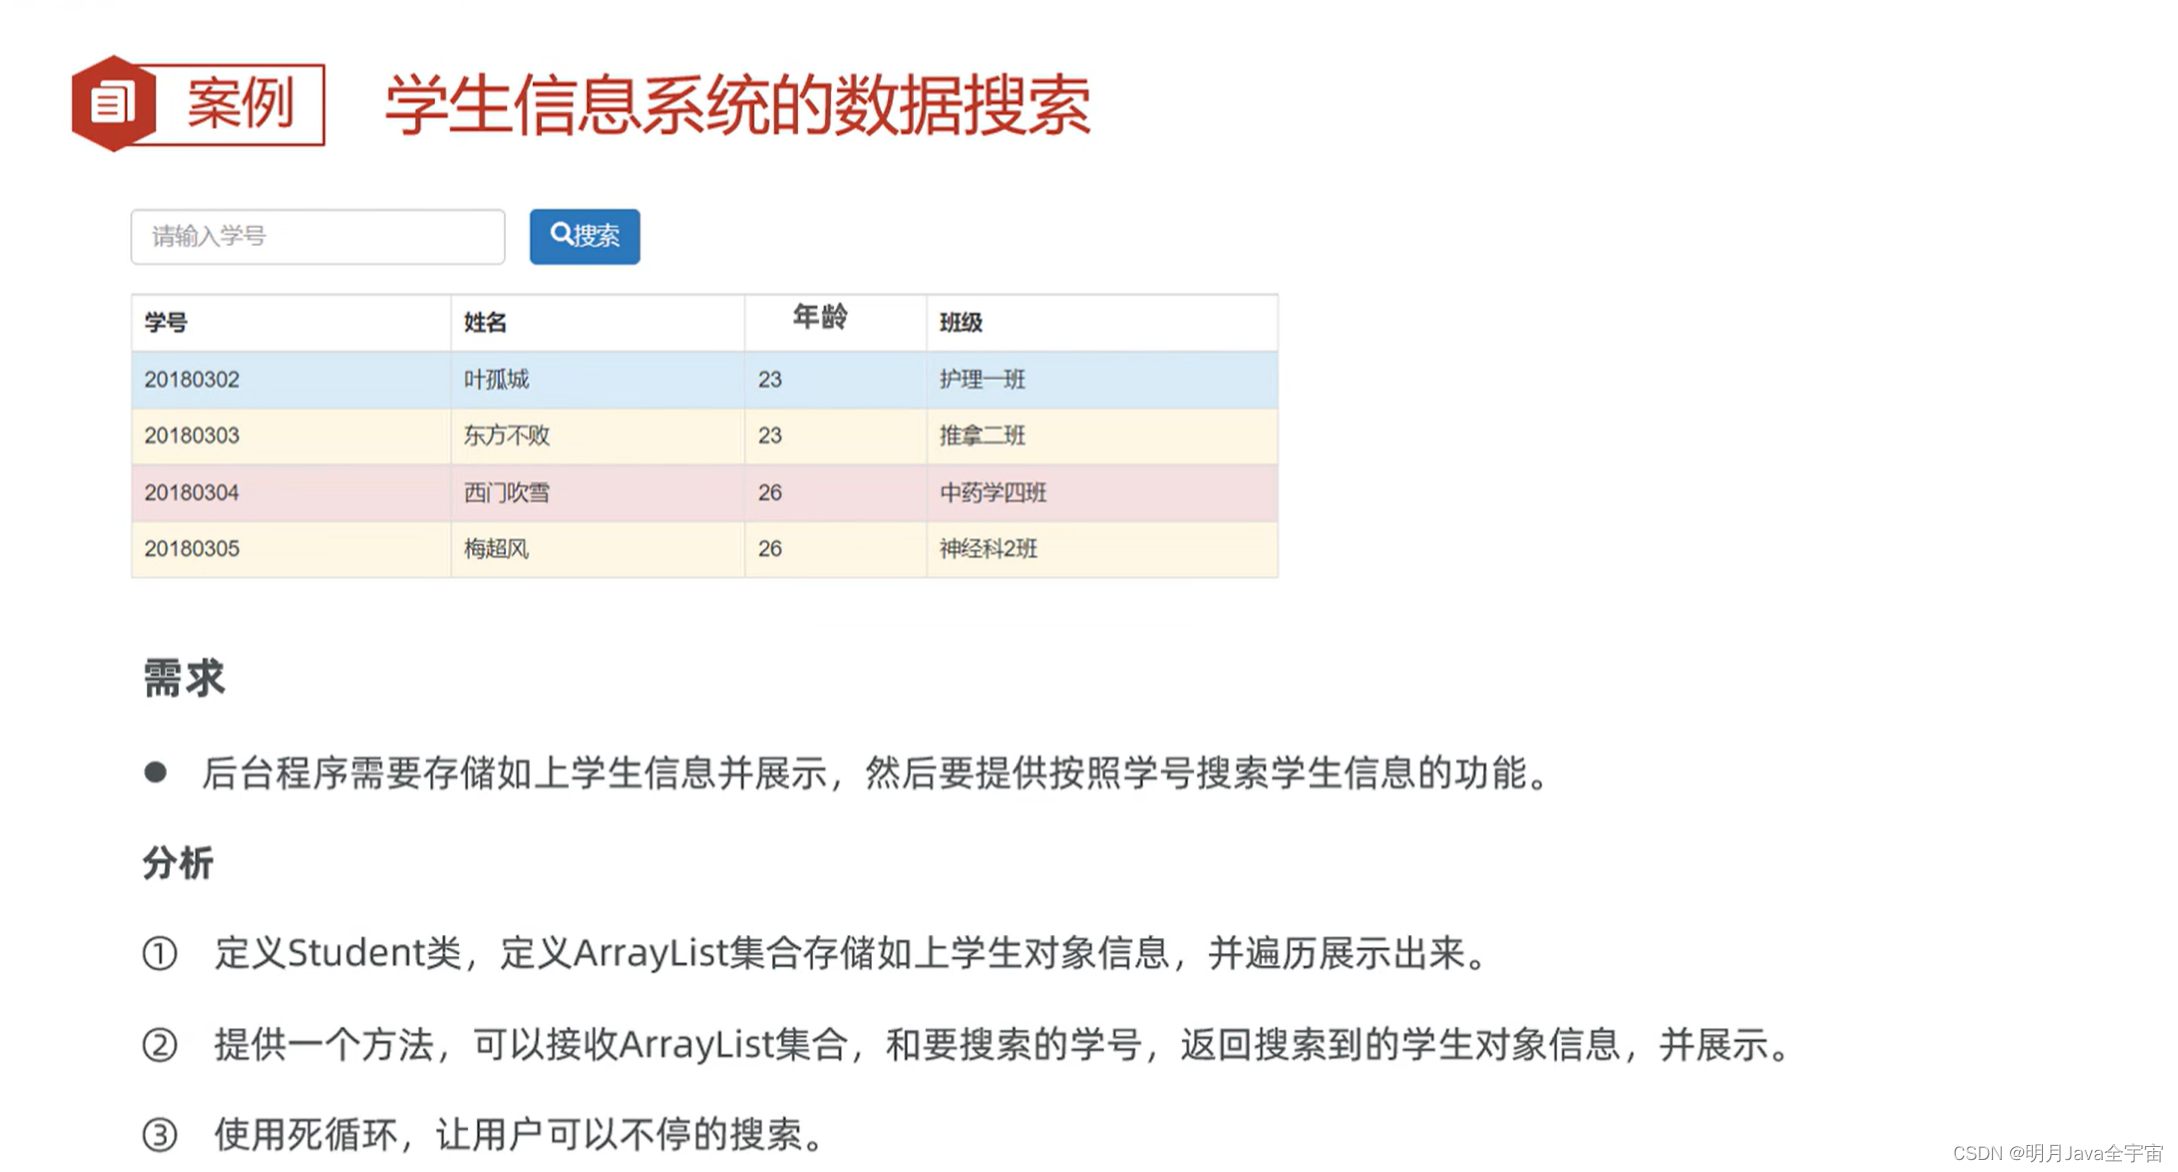Screen dimensions: 2178x1172
Task: Select student ID 20180302 cell
Action: (192, 379)
